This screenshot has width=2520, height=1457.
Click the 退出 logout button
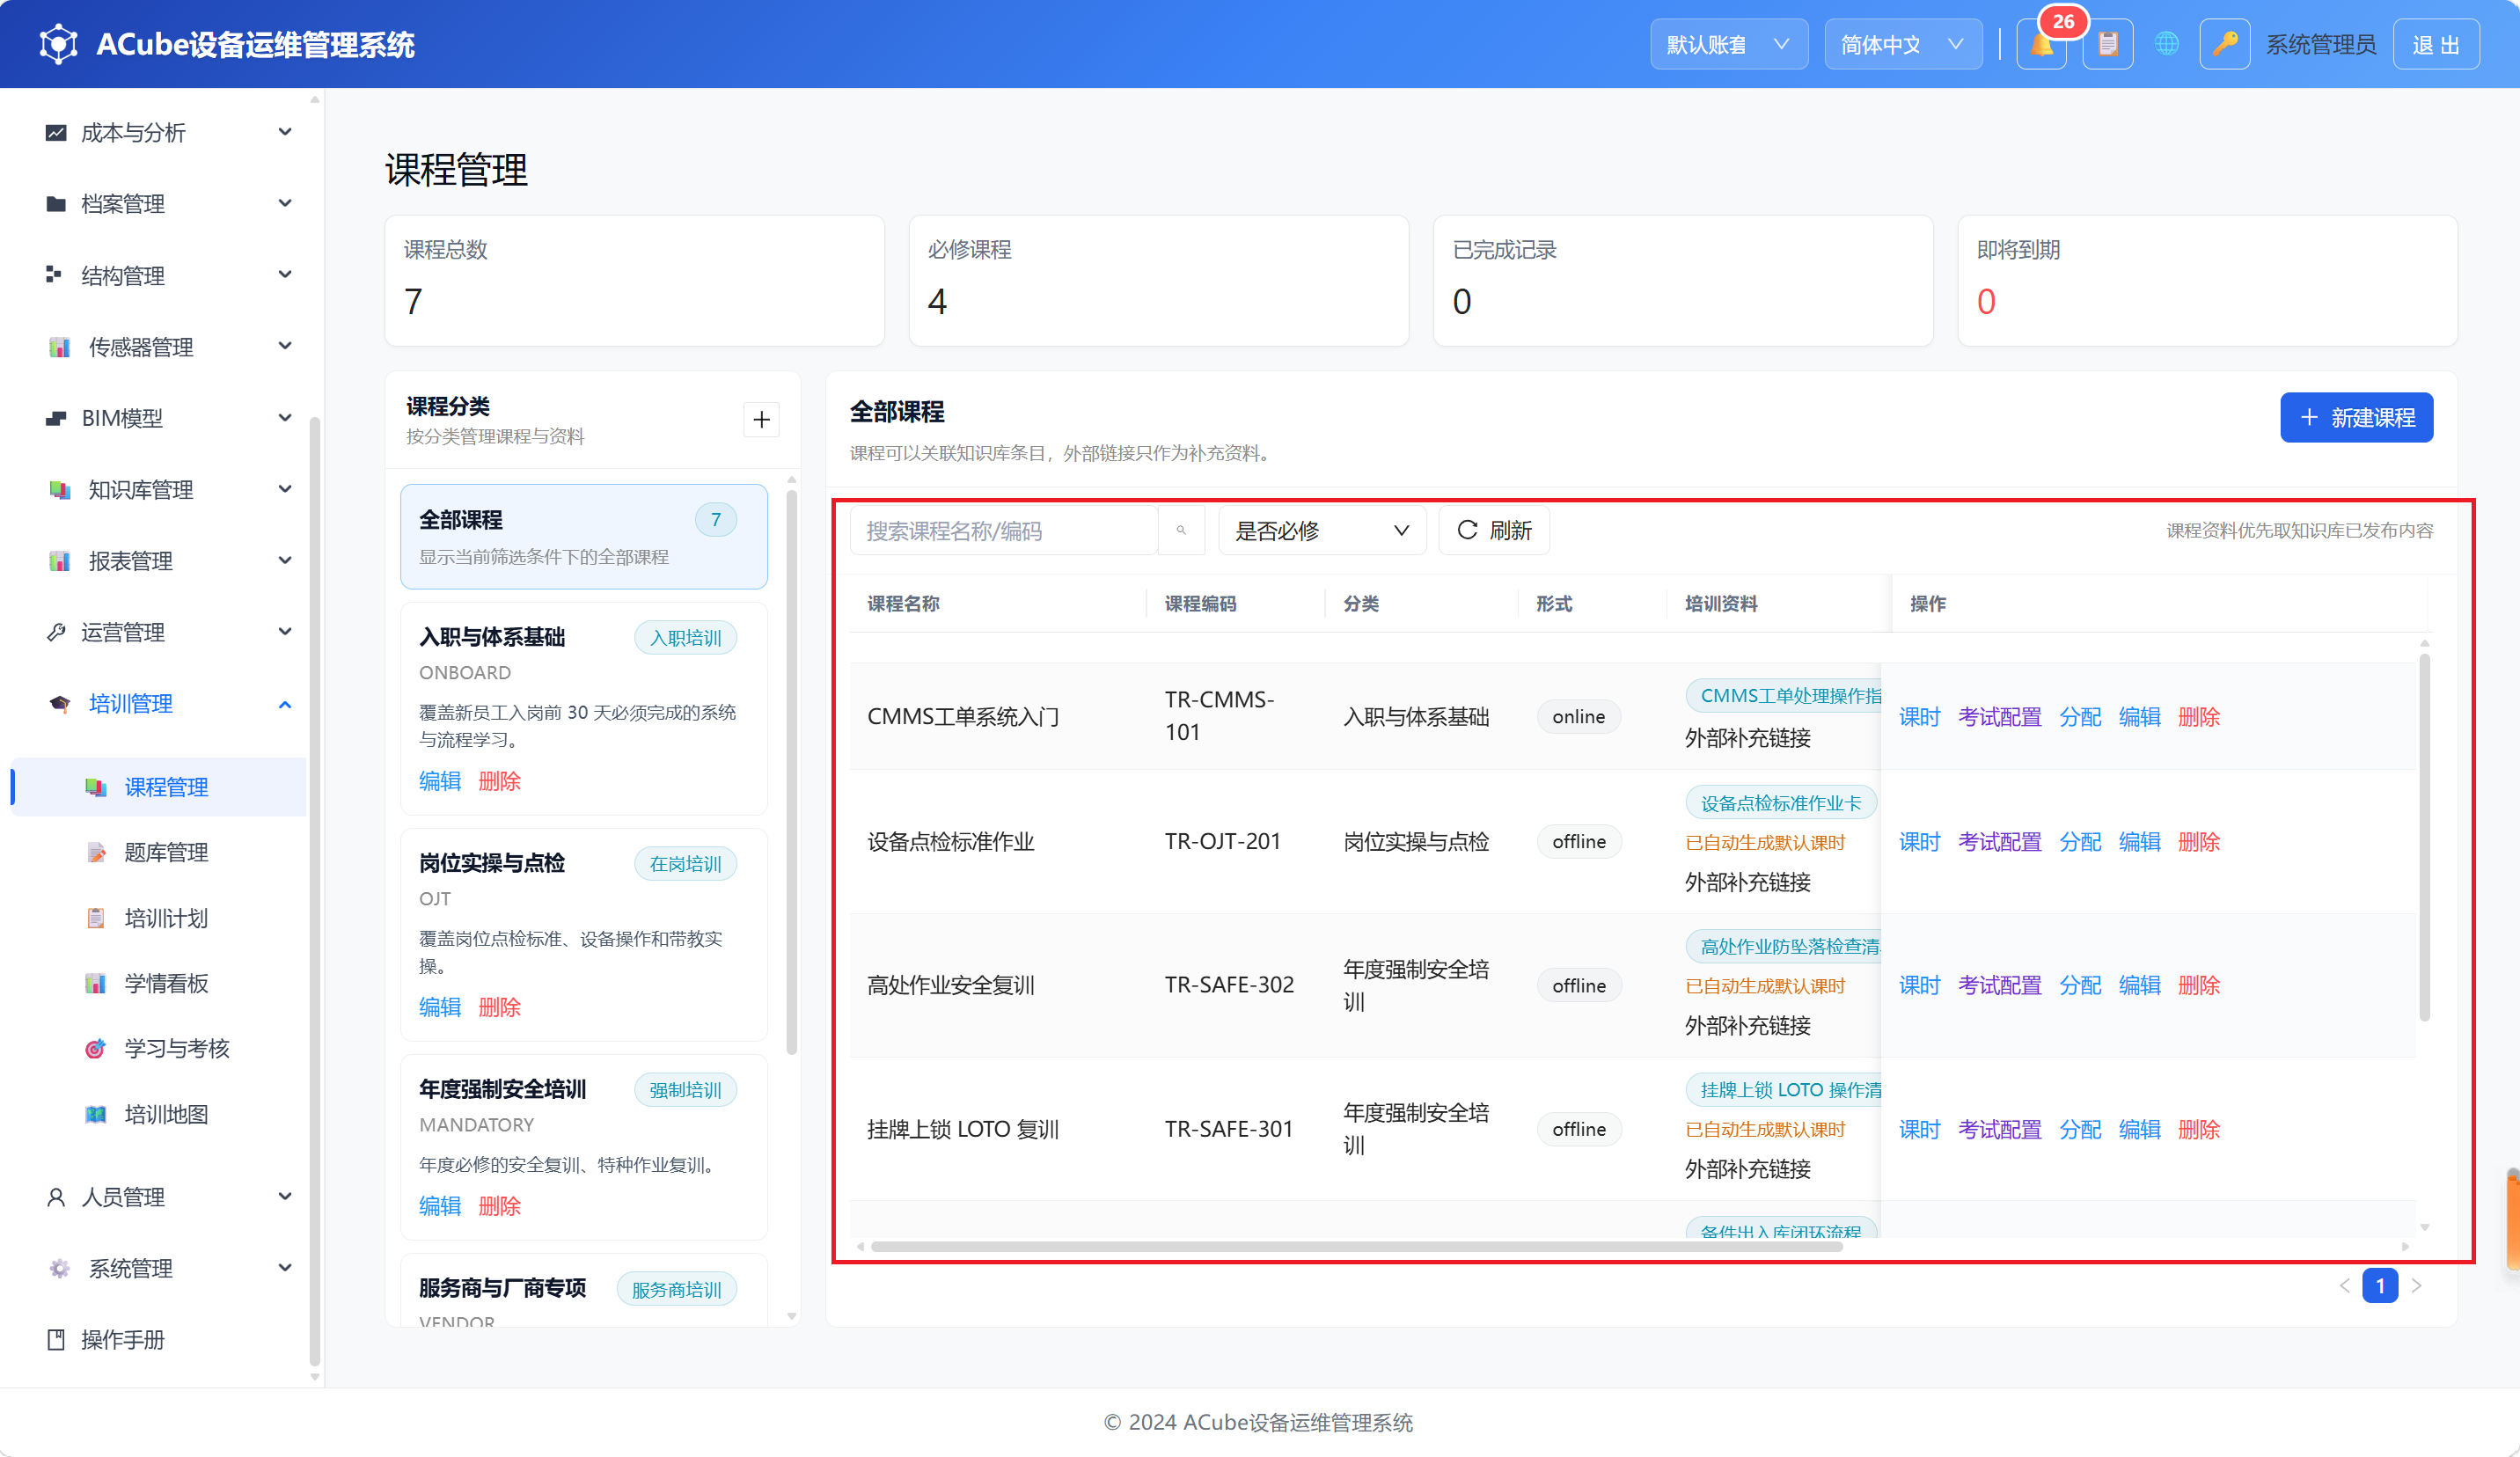[2435, 44]
